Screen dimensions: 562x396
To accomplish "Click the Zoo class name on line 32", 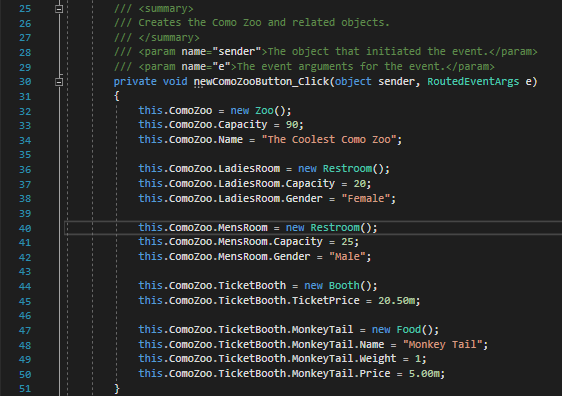I will coord(264,111).
